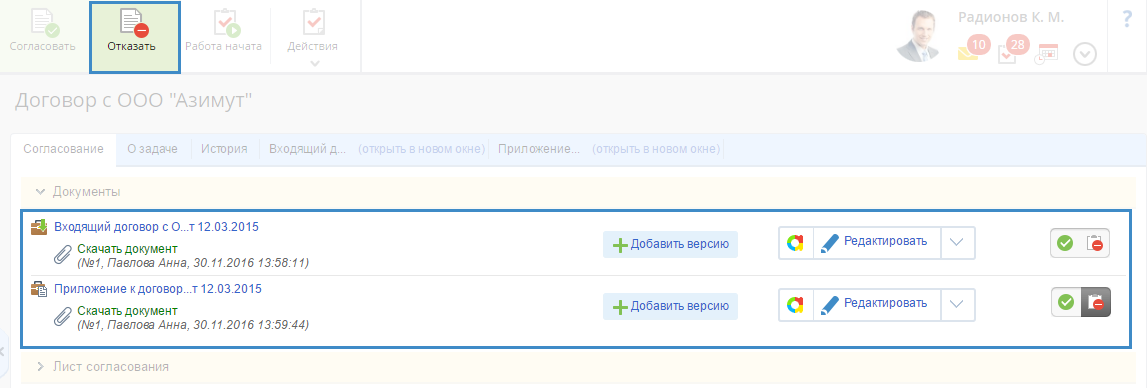Screen dimensions: 1147x388
Task: Open the dropdown arrow next to first Редактировать
Action: 958,242
